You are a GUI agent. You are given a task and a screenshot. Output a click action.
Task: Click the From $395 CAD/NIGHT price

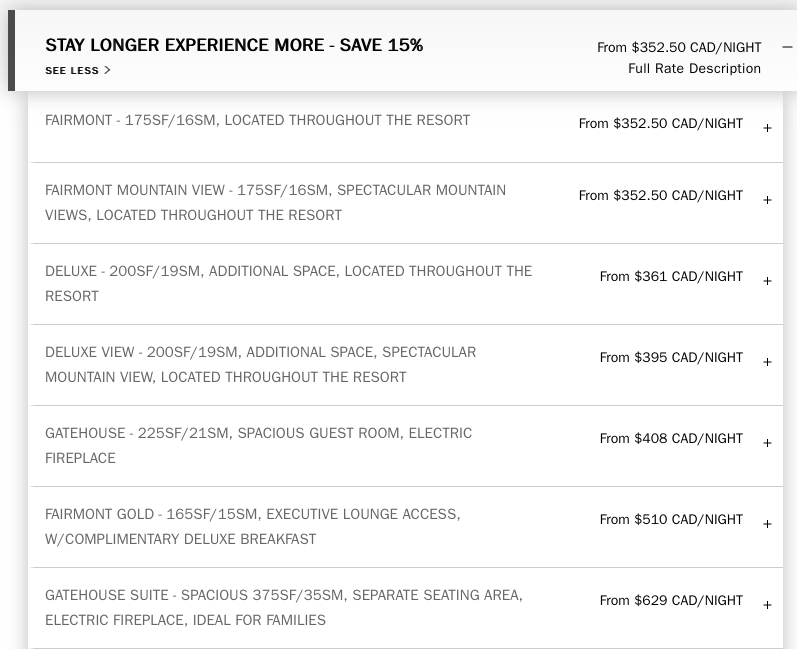click(x=671, y=357)
